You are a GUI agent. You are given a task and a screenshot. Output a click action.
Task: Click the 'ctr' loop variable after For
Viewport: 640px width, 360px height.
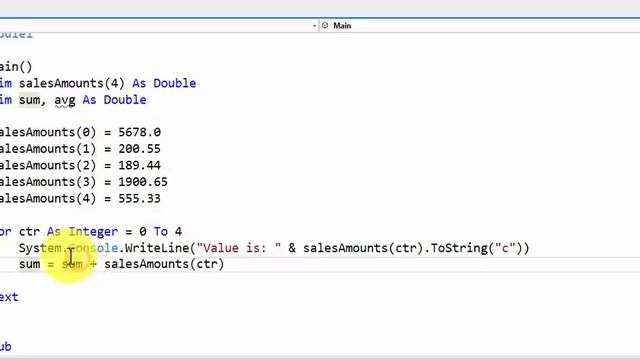click(x=29, y=232)
